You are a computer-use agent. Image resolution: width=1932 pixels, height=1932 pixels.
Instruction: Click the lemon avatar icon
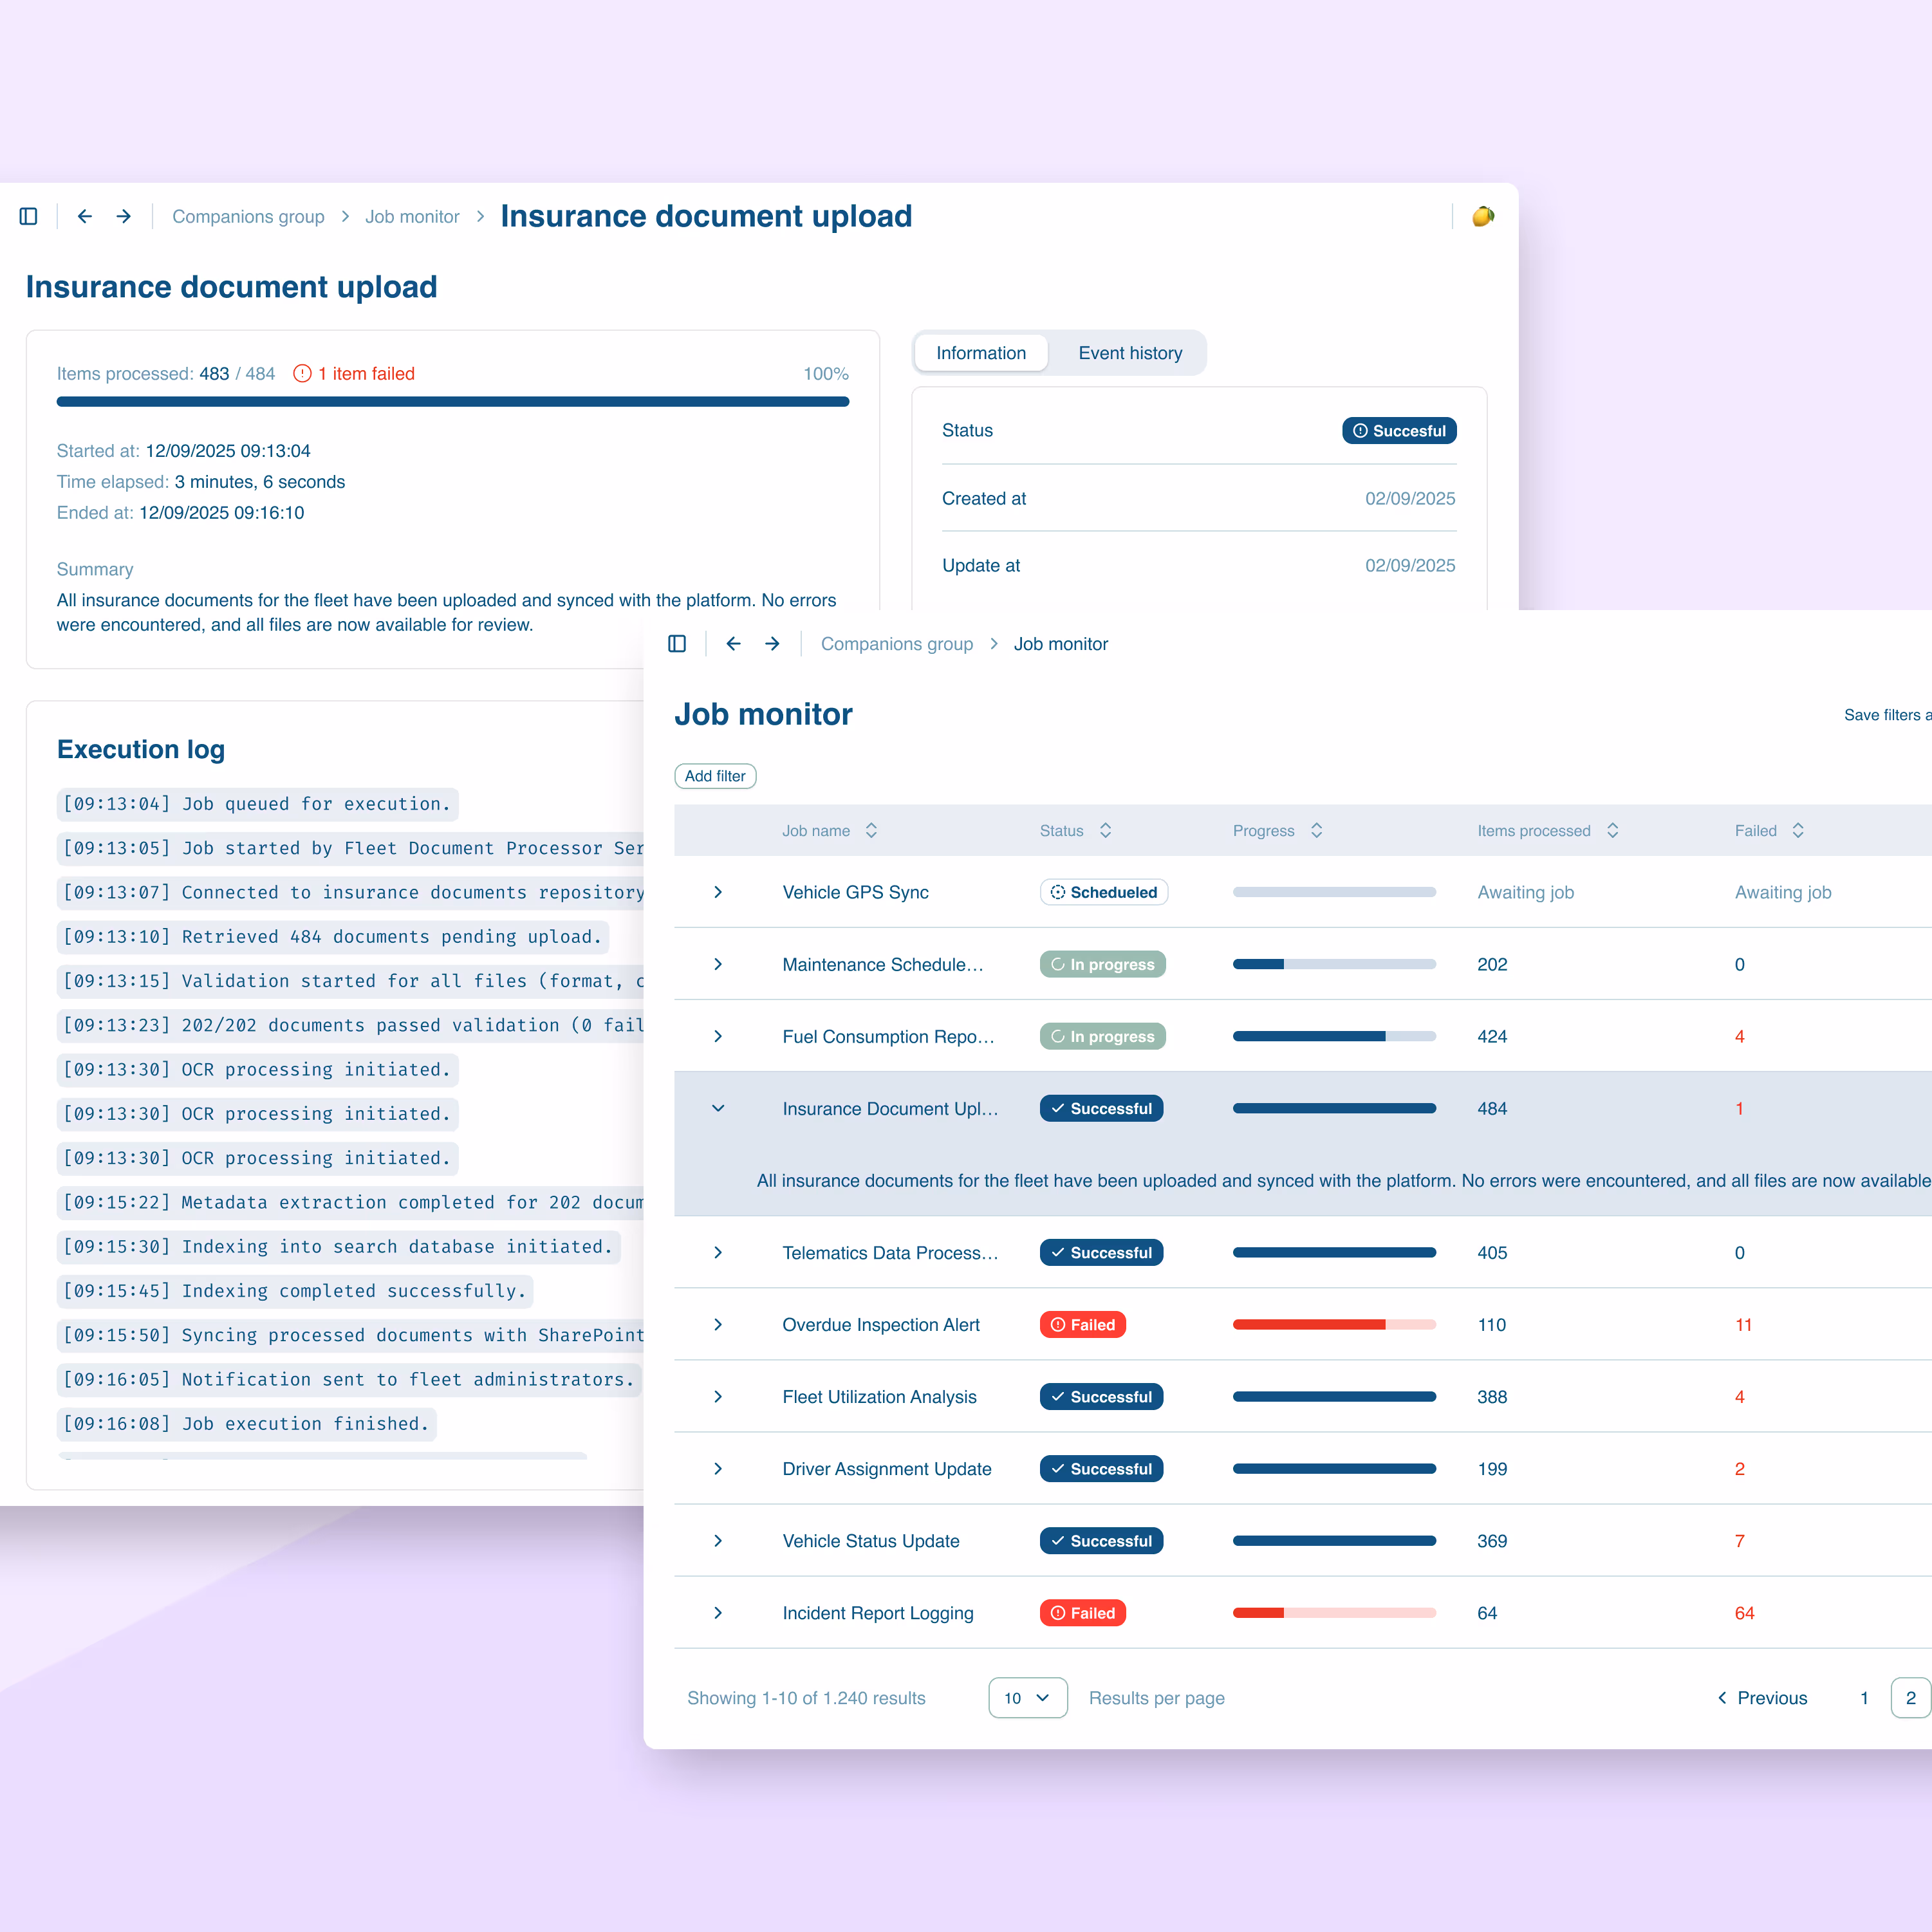[x=1482, y=216]
